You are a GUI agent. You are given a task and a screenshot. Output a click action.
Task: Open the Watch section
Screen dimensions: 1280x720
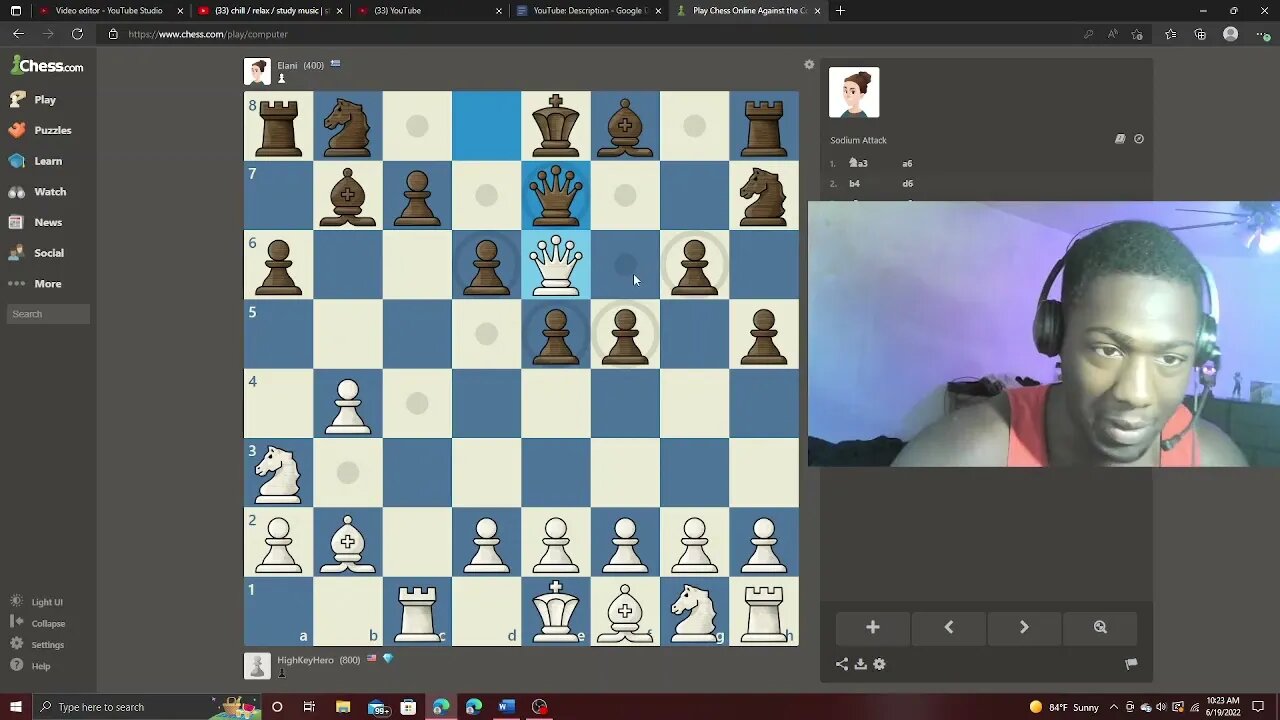[37, 192]
